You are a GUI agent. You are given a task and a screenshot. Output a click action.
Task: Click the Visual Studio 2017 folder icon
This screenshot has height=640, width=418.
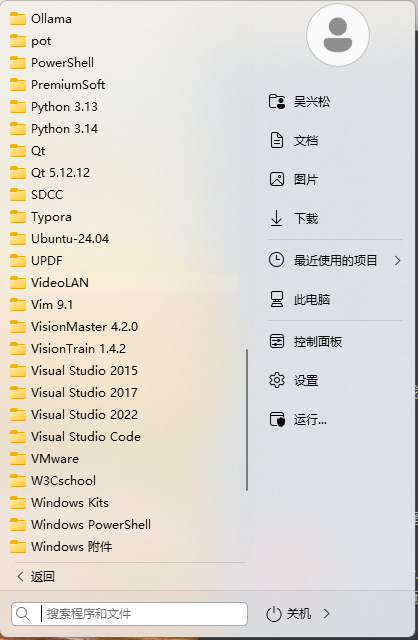pos(18,393)
